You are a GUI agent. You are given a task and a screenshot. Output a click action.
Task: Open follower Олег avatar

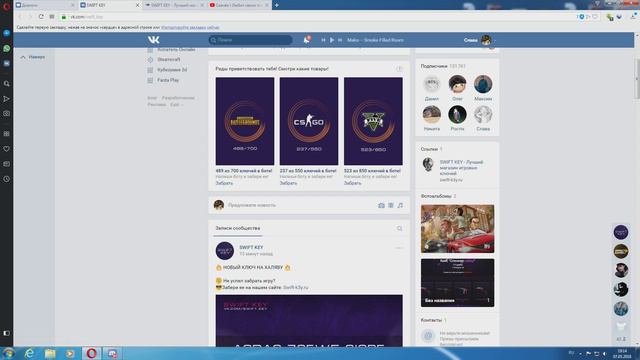point(457,84)
